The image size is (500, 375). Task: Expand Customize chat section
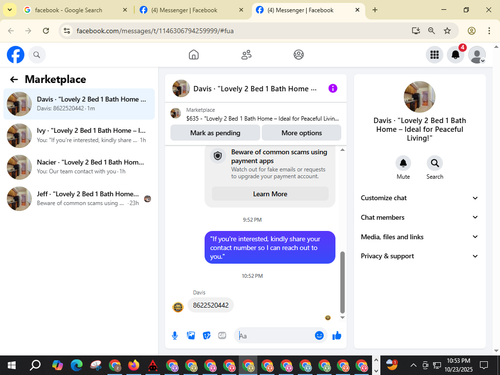point(419,198)
